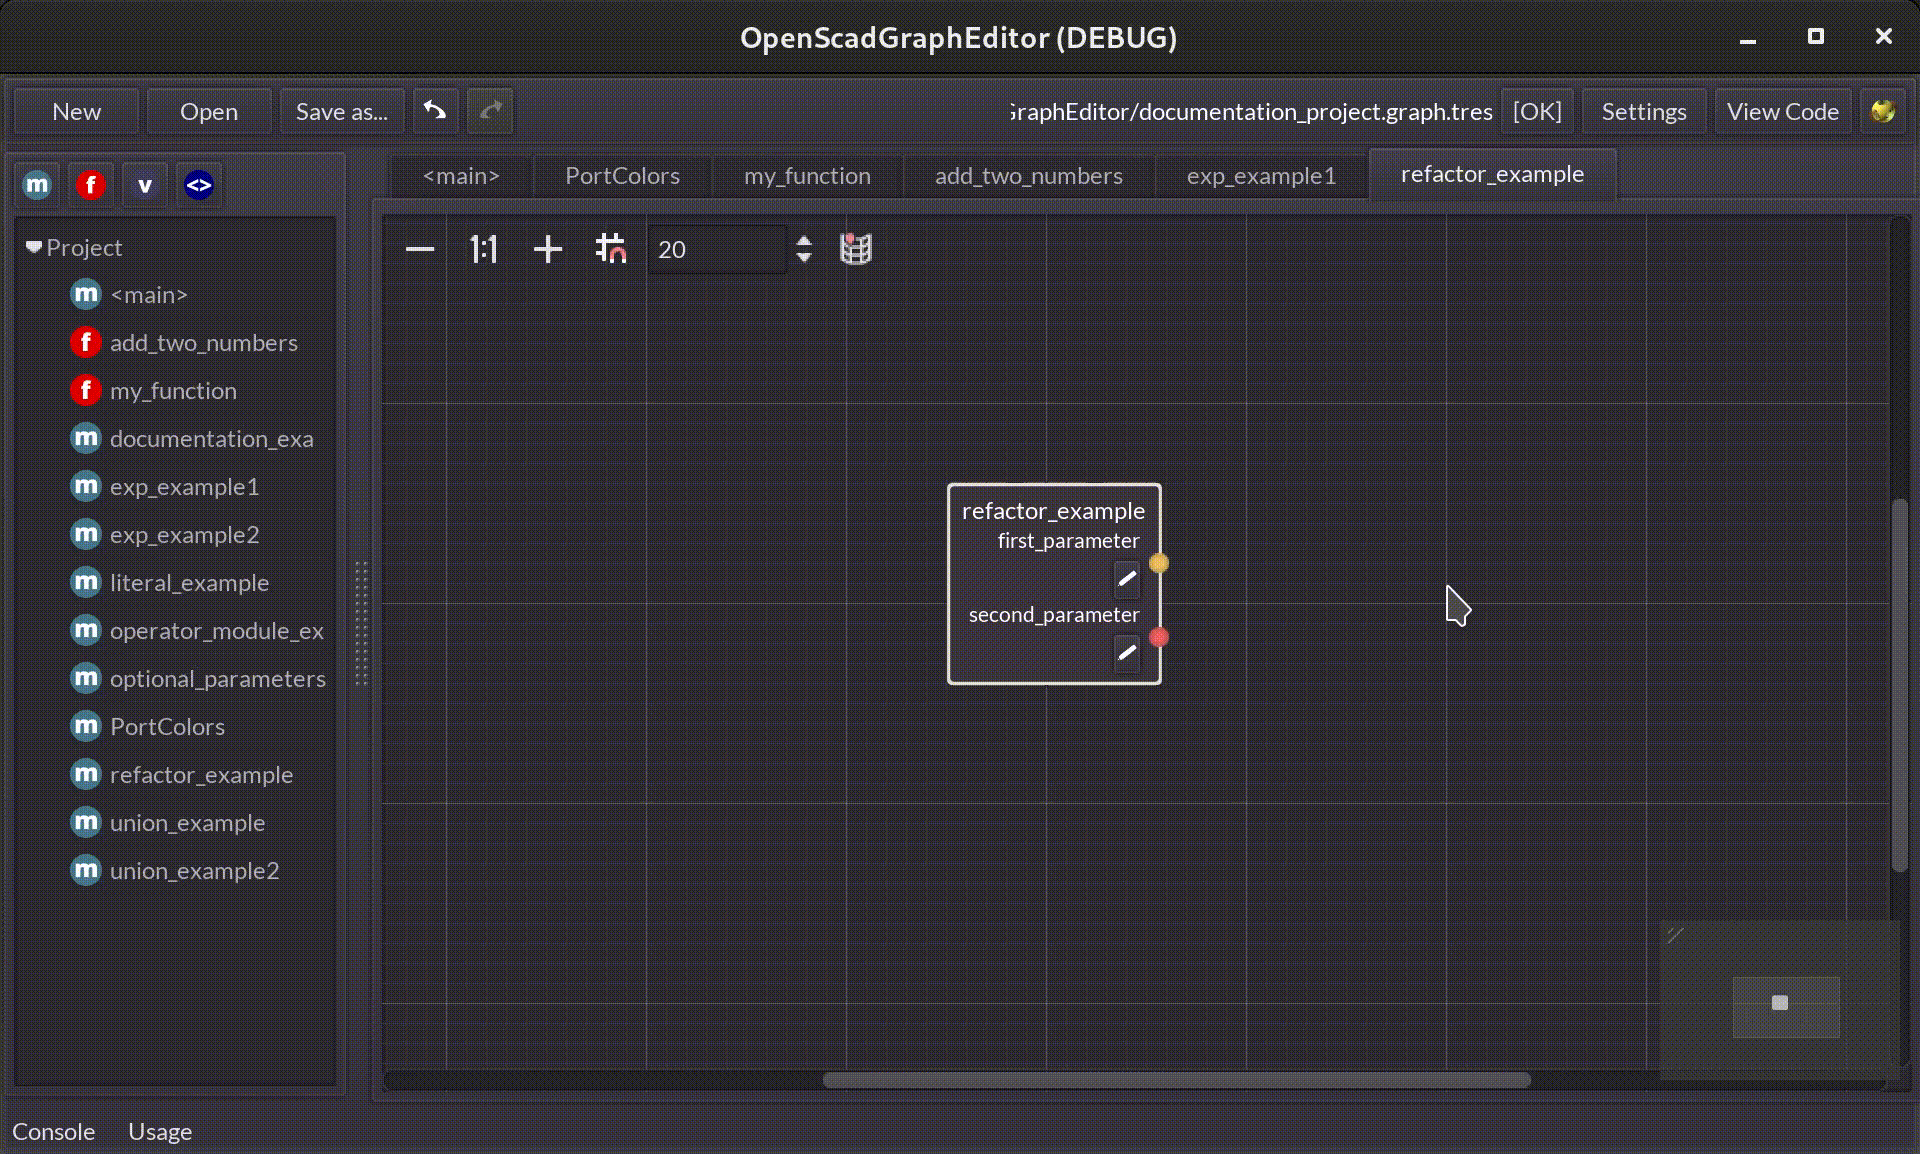Switch to the my_function tab
This screenshot has width=1920, height=1154.
click(x=807, y=176)
